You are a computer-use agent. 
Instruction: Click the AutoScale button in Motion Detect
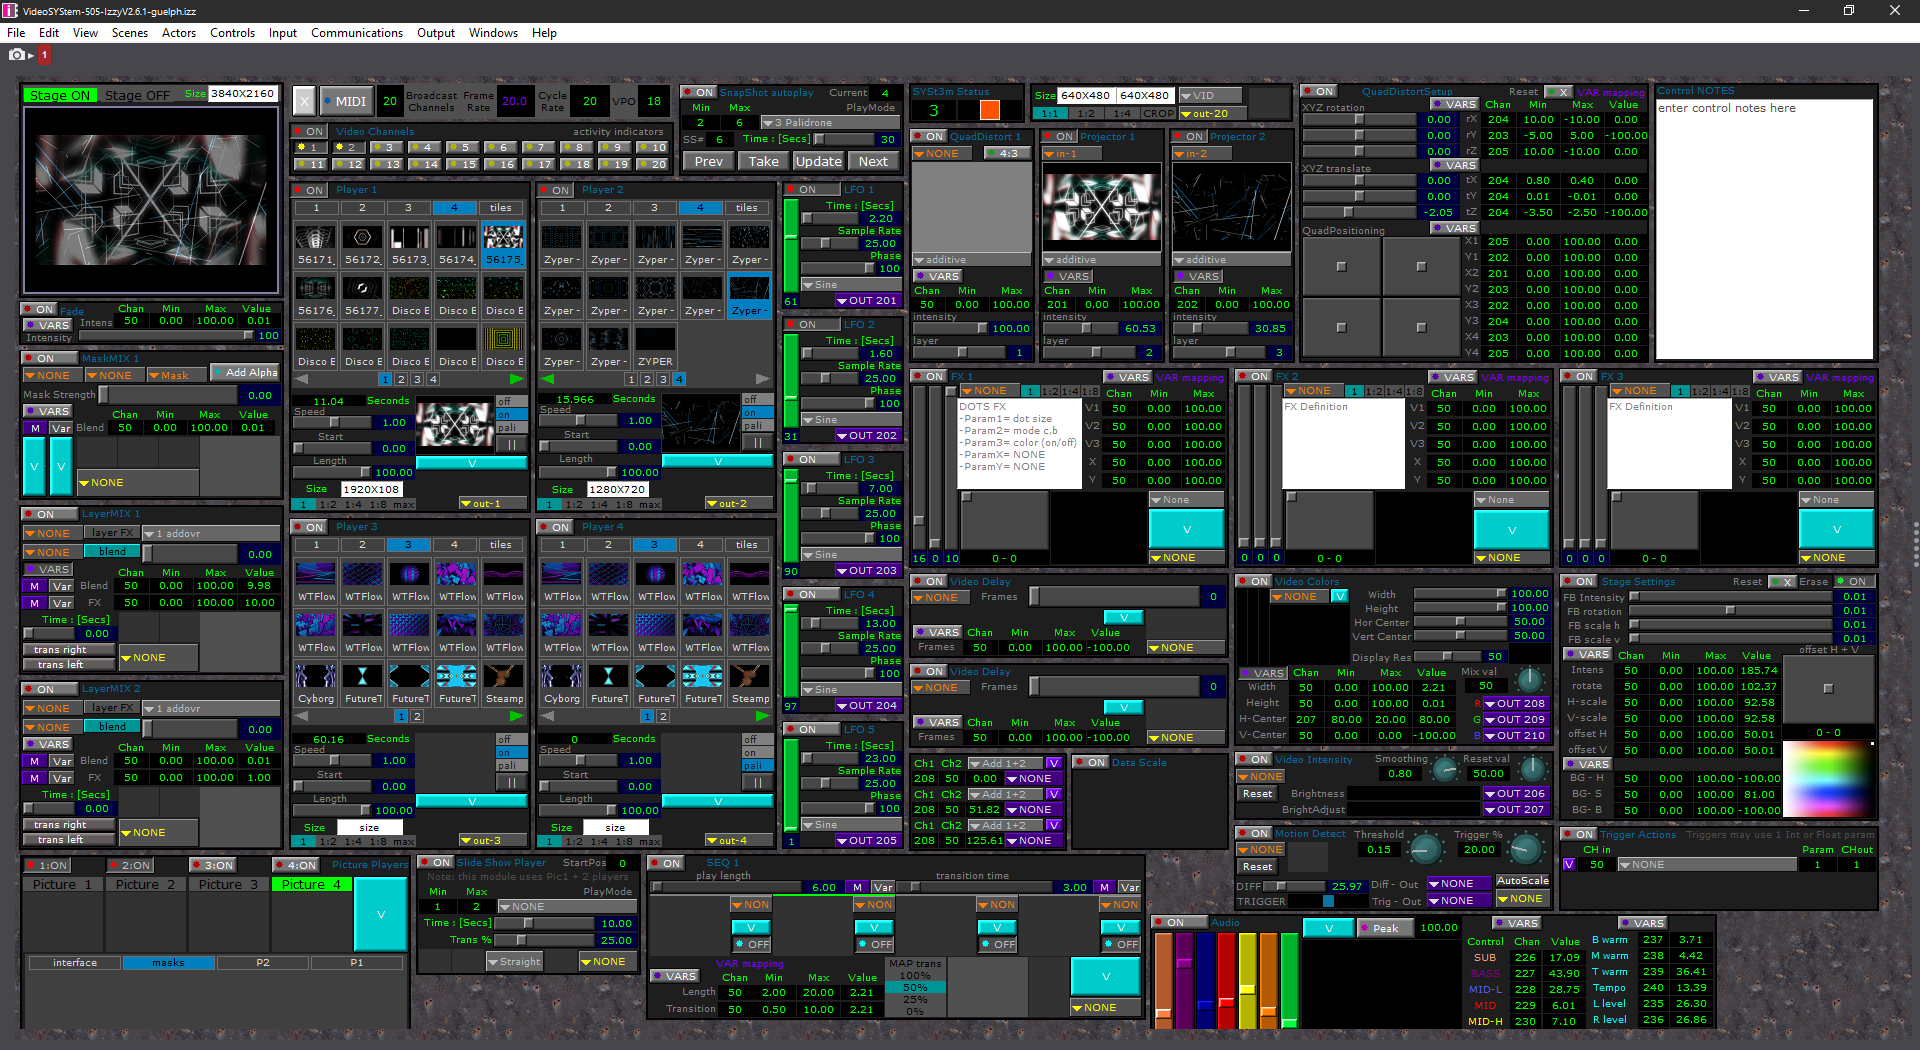tap(1522, 881)
